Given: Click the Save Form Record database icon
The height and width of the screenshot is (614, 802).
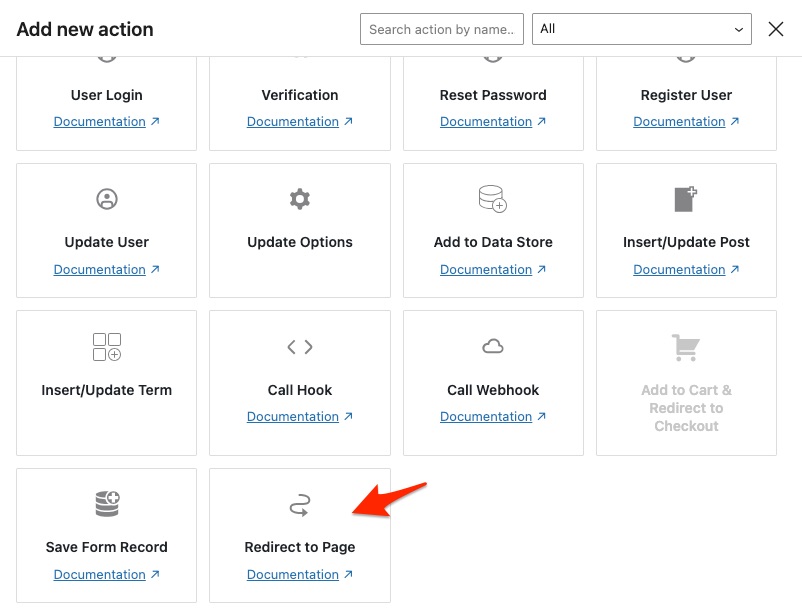Looking at the screenshot, I should click(106, 504).
